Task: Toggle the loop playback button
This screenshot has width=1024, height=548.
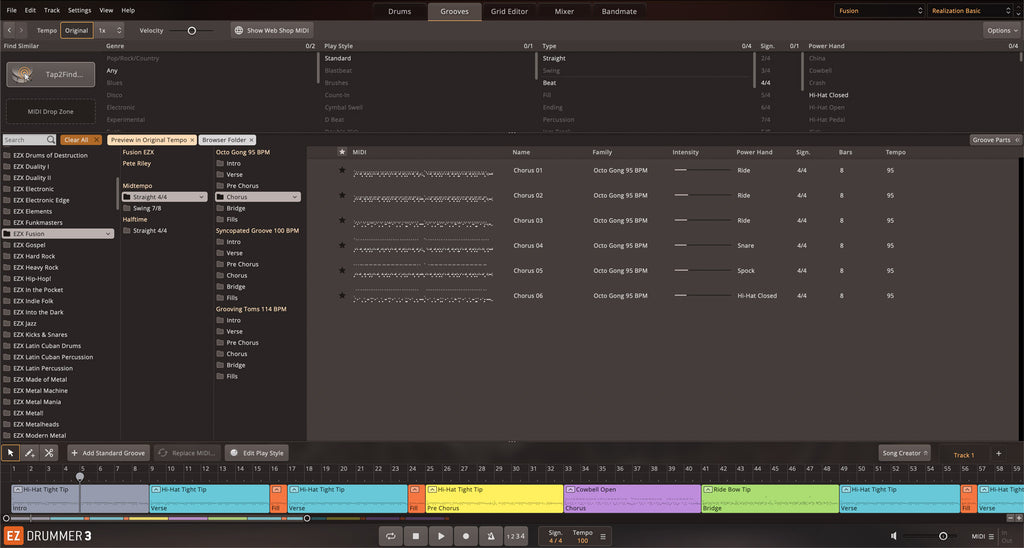Action: pos(391,537)
